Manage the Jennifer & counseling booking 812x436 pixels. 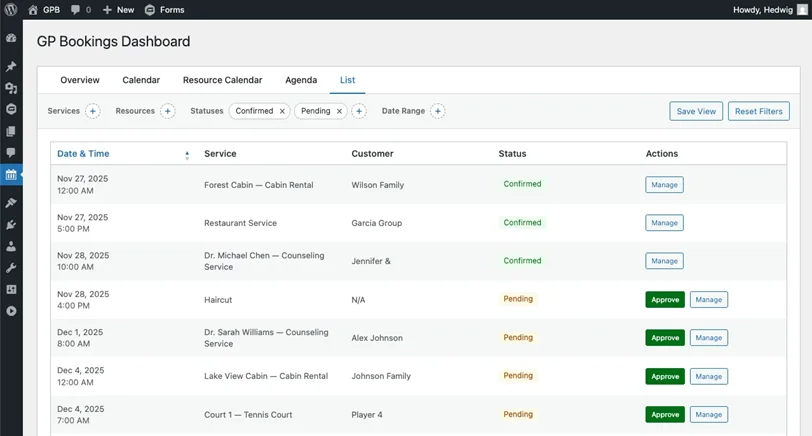coord(664,261)
